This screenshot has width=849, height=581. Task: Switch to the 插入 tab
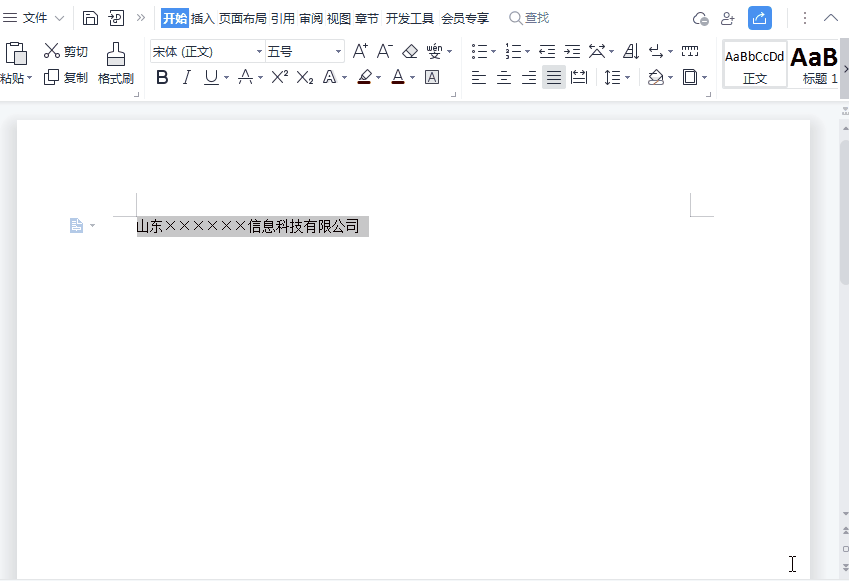[x=203, y=18]
